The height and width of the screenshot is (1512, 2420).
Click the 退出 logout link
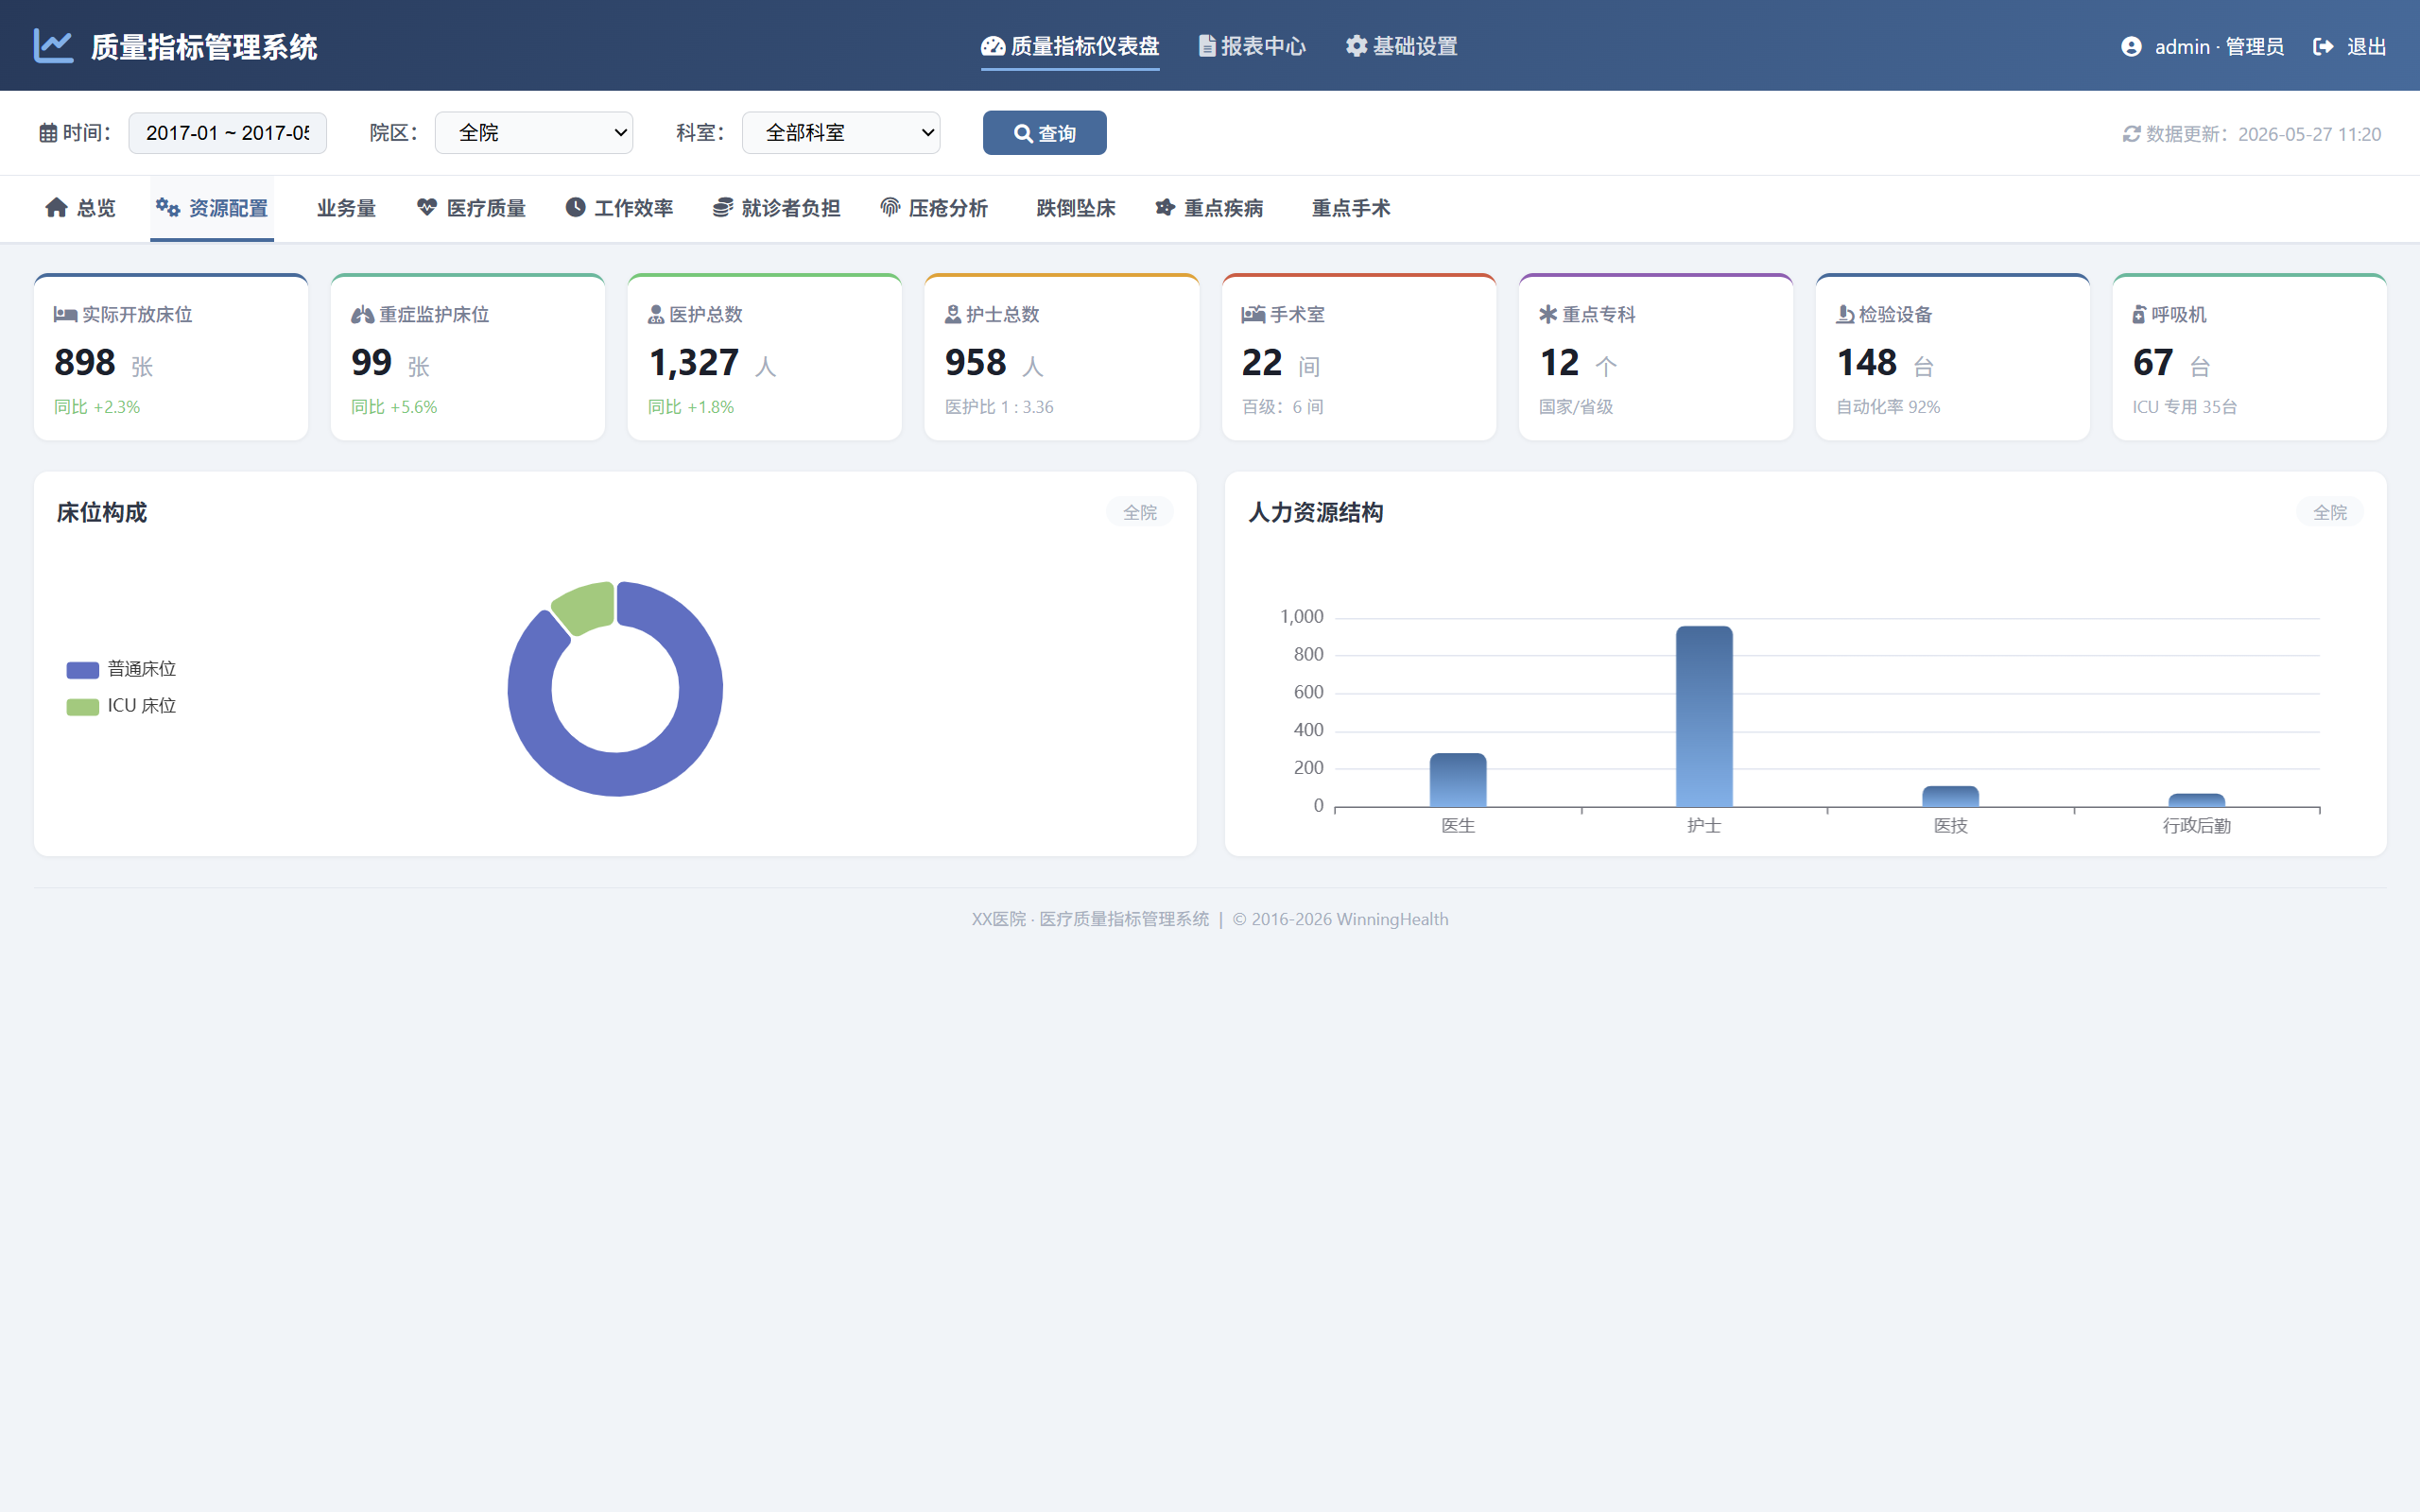(x=2350, y=47)
